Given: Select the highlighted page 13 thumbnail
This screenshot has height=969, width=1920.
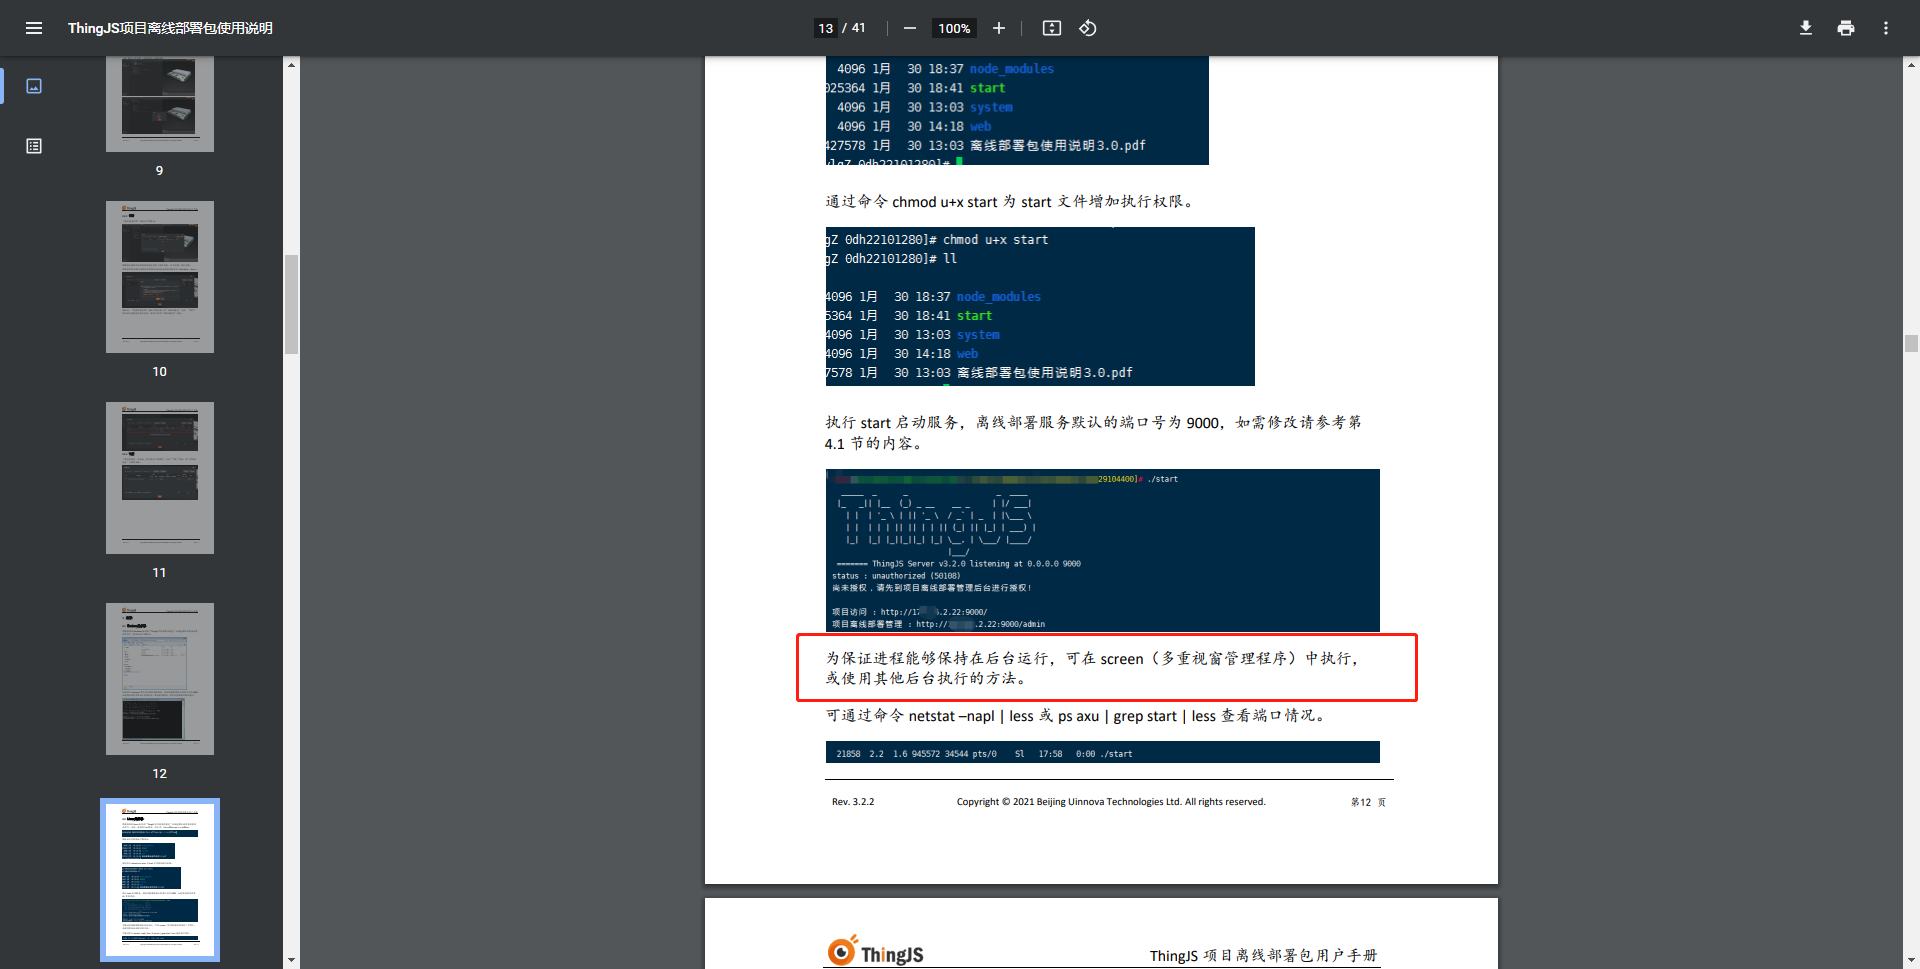Looking at the screenshot, I should pos(160,880).
